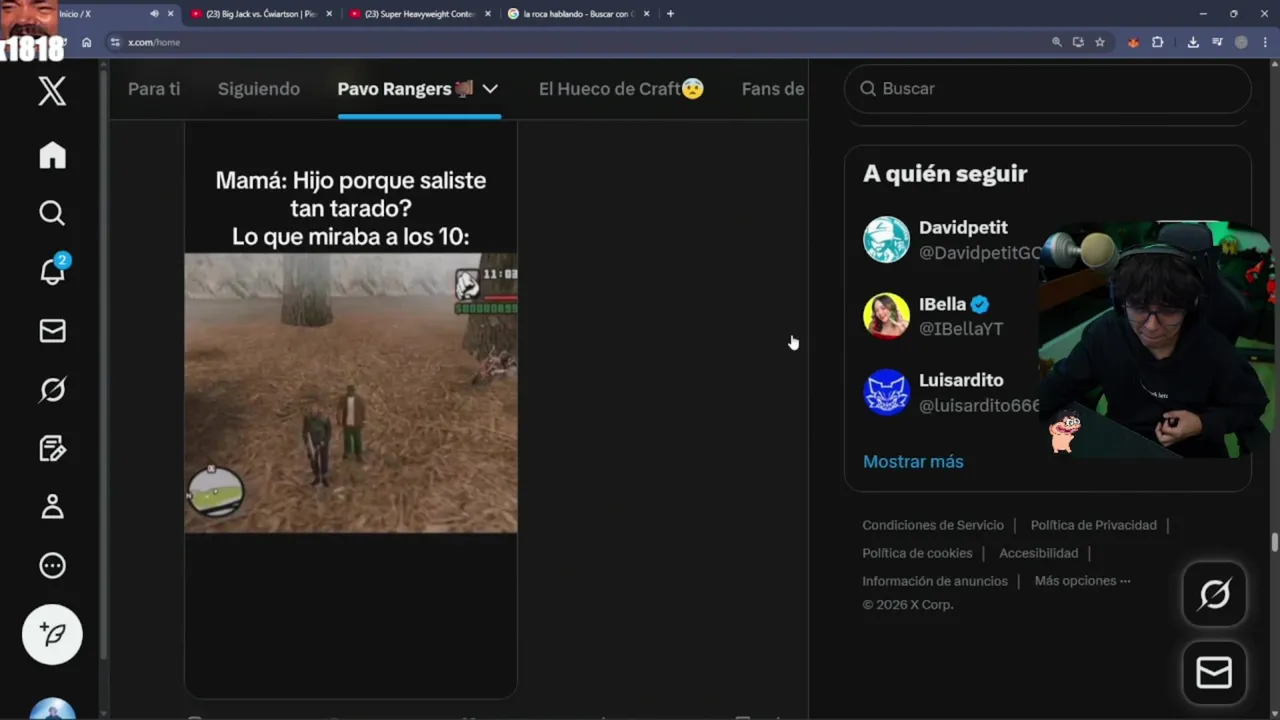Open Notifications bell with 2 badge
This screenshot has height=720, width=1280.
(x=52, y=270)
